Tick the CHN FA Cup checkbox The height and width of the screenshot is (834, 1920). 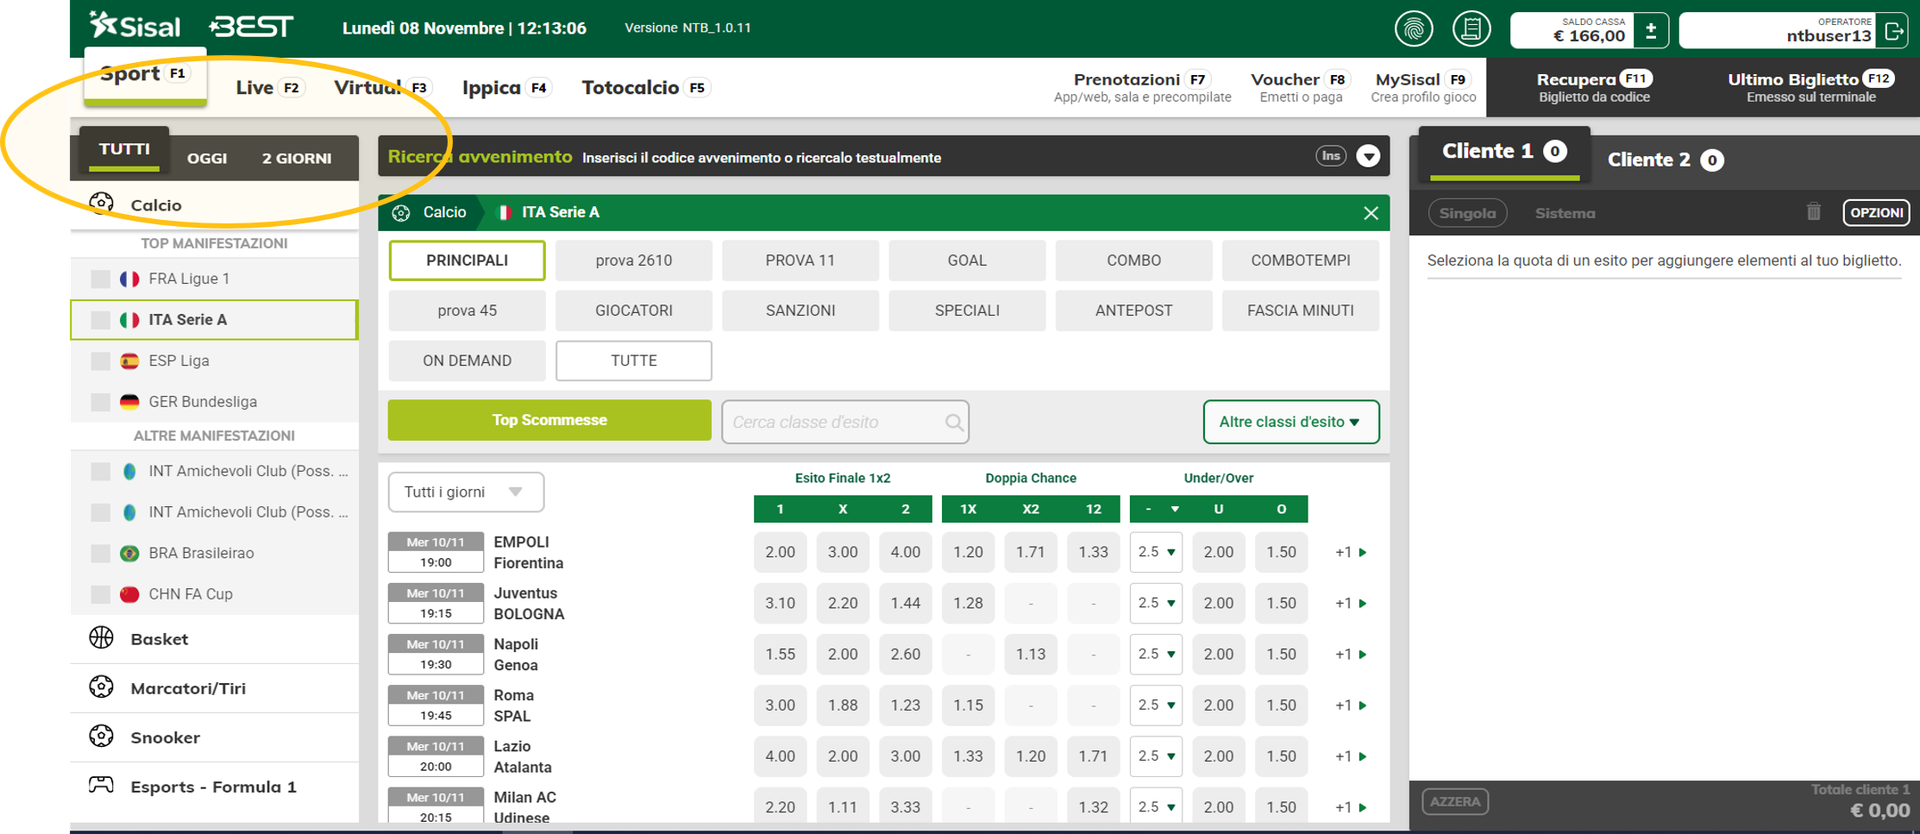point(100,594)
